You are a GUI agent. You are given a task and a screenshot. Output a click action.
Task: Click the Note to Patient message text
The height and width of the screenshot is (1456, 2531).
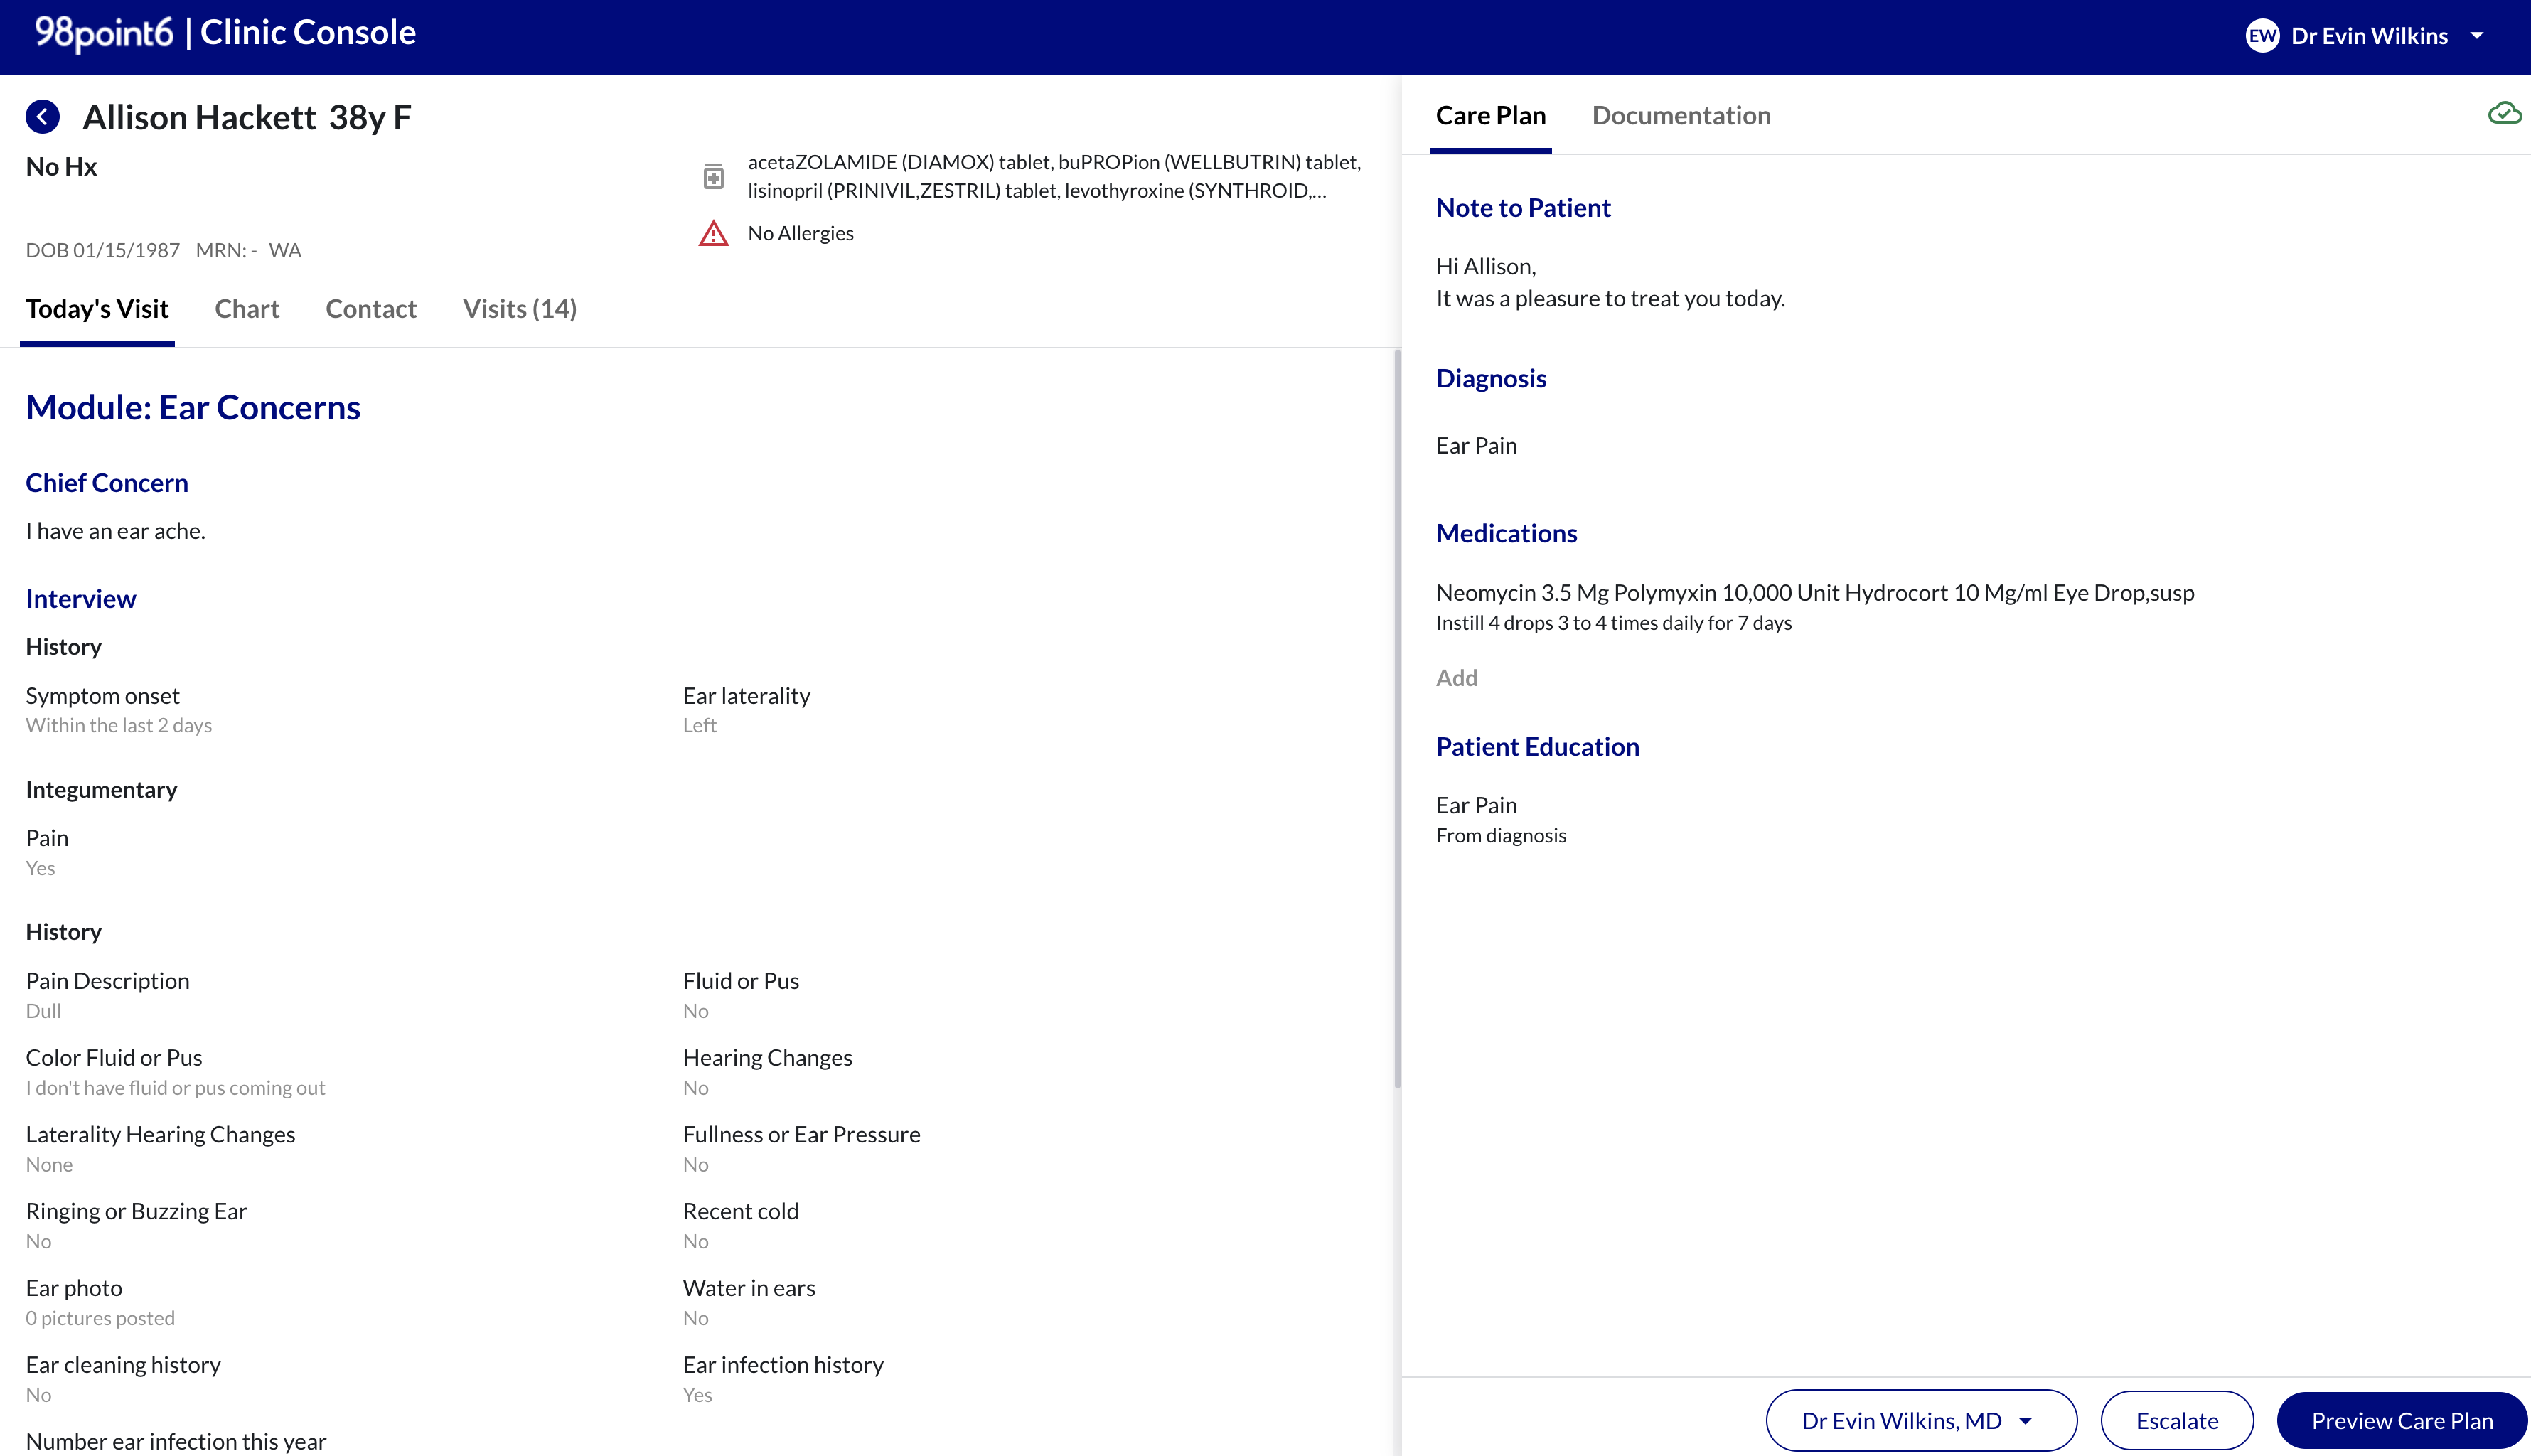(1610, 282)
